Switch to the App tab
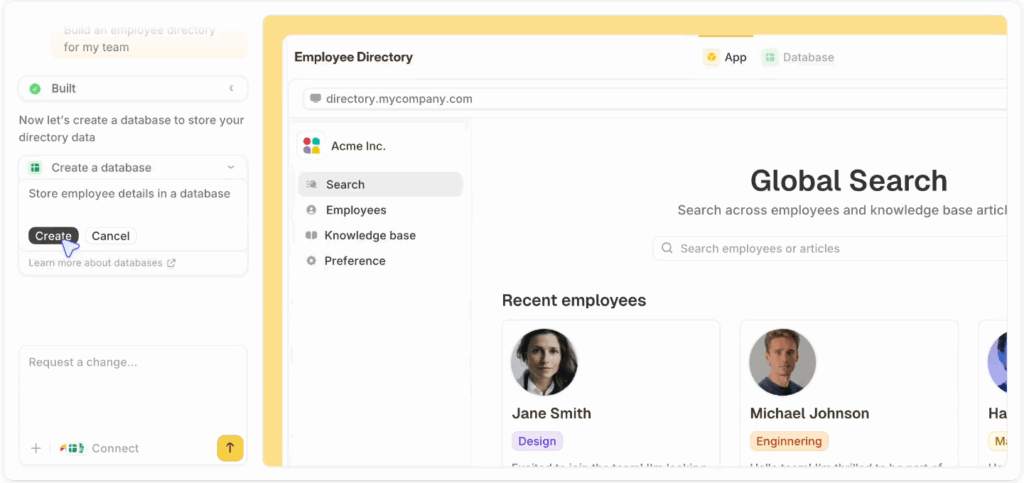Image resolution: width=1024 pixels, height=483 pixels. (725, 58)
